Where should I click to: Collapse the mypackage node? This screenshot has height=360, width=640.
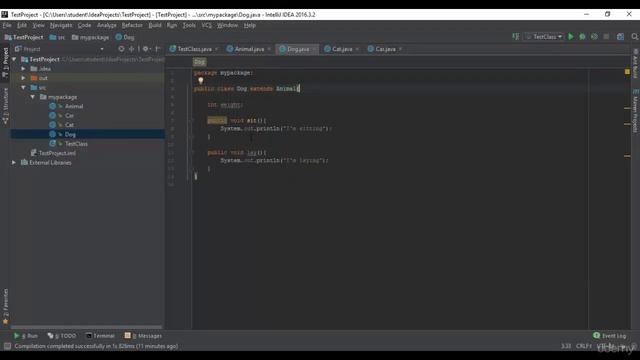(x=33, y=97)
